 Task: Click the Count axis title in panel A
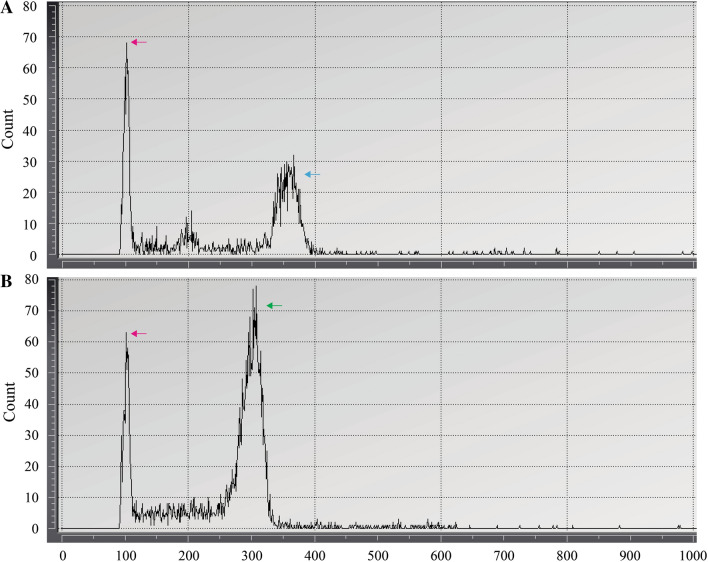(9, 130)
